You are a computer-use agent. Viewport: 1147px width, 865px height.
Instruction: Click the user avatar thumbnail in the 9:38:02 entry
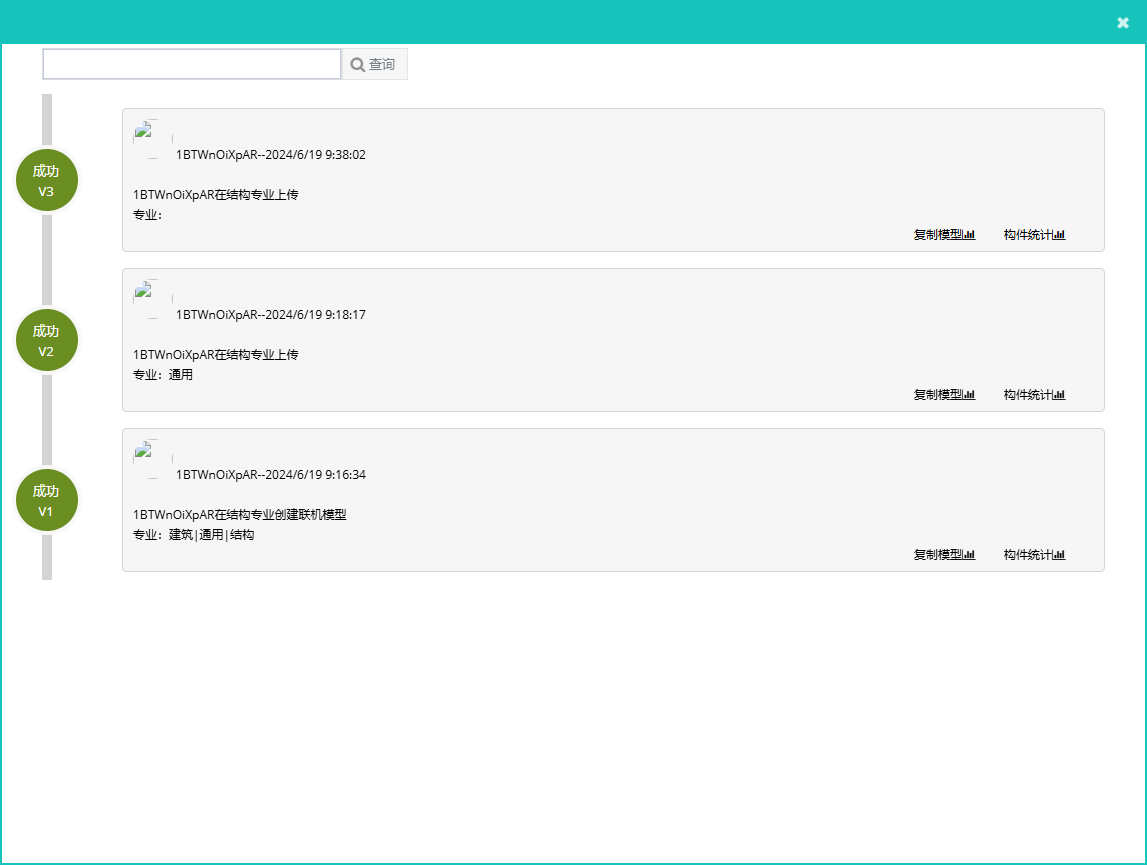(153, 139)
